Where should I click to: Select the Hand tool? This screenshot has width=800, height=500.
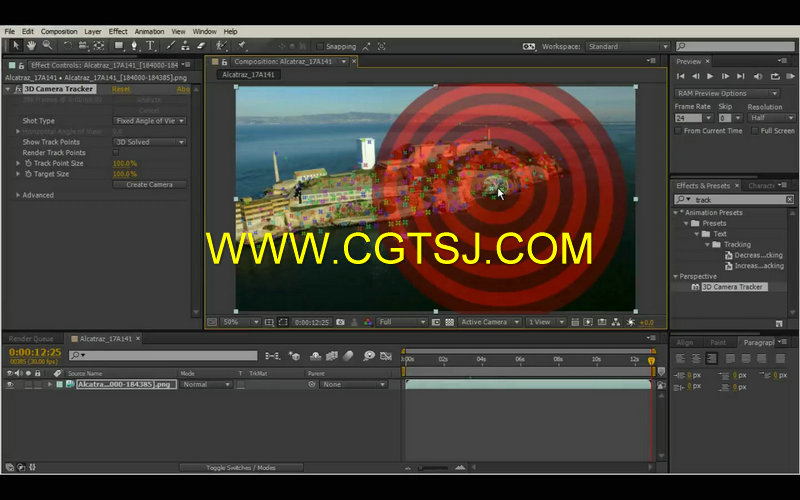[31, 46]
